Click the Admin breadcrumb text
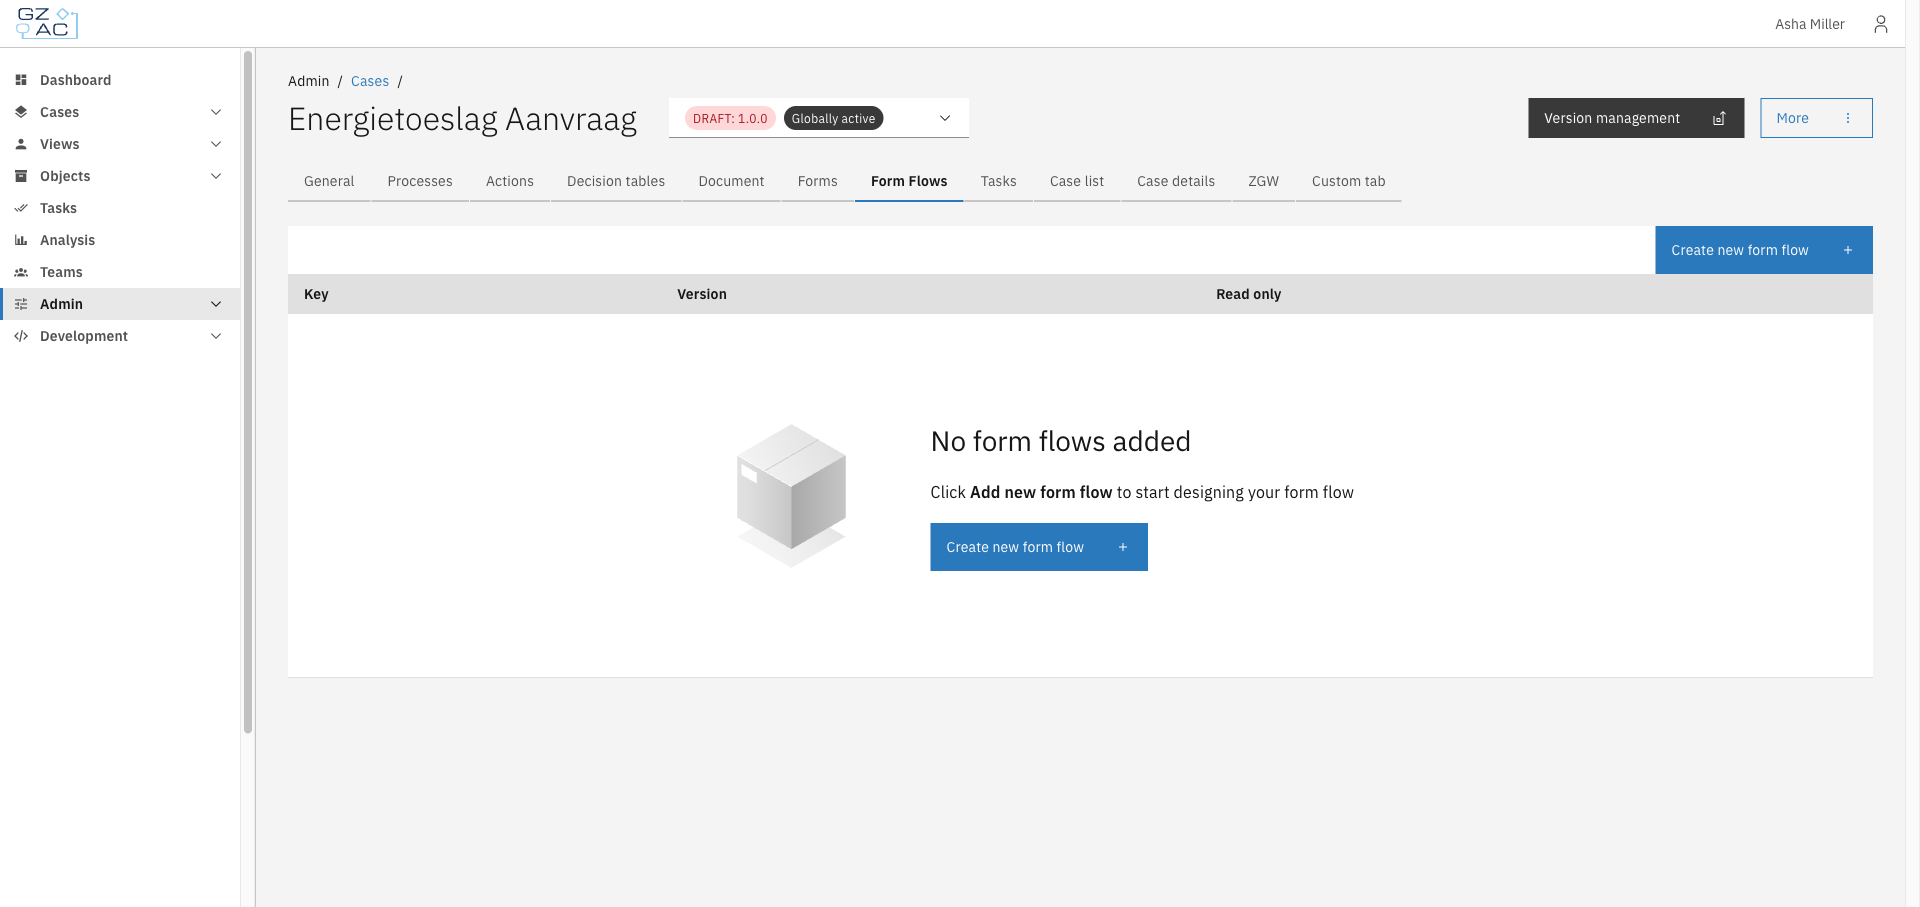The width and height of the screenshot is (1920, 907). [x=308, y=81]
